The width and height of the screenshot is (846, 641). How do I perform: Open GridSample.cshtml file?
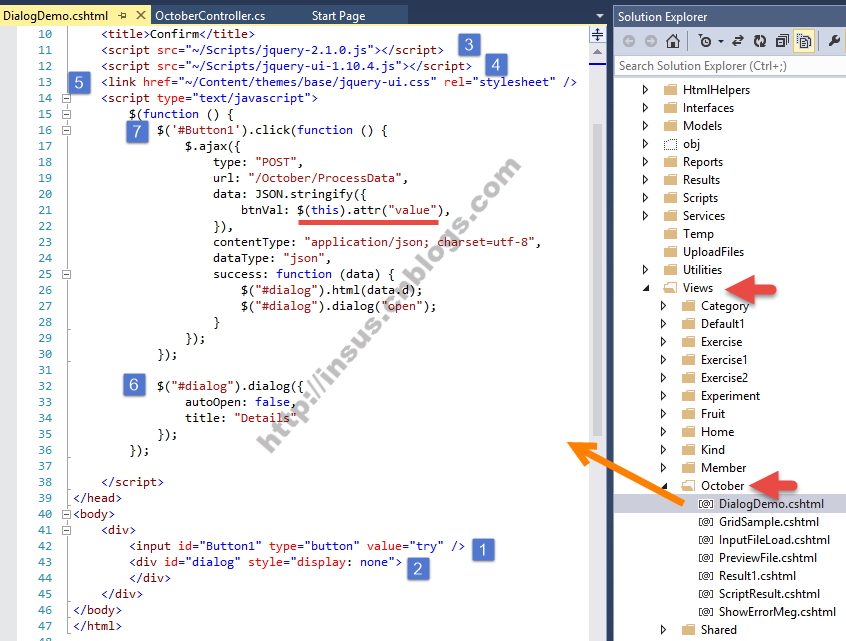pyautogui.click(x=768, y=522)
